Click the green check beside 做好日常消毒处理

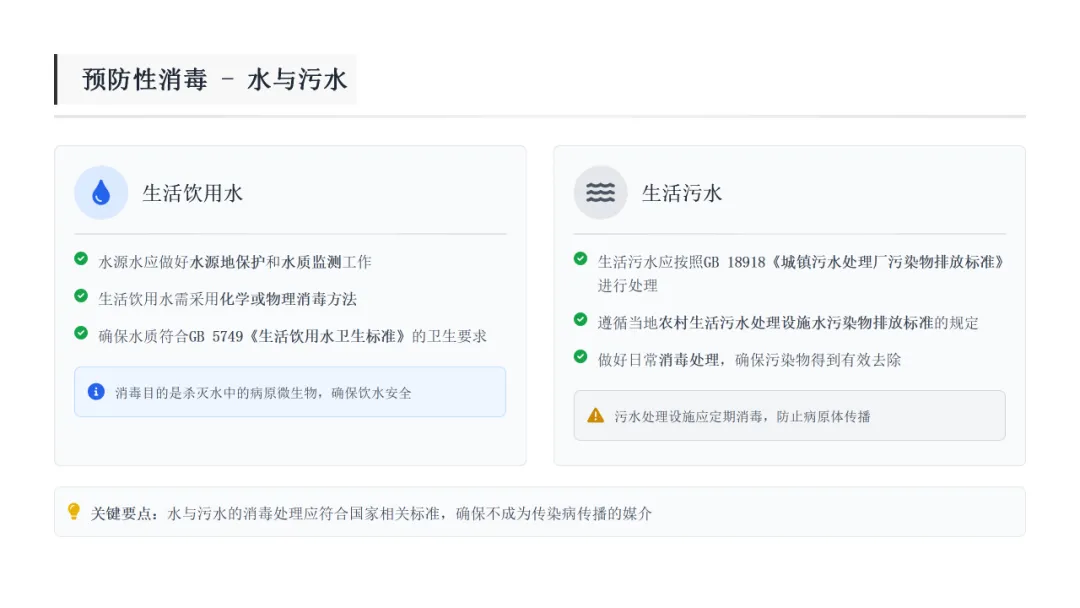point(580,357)
